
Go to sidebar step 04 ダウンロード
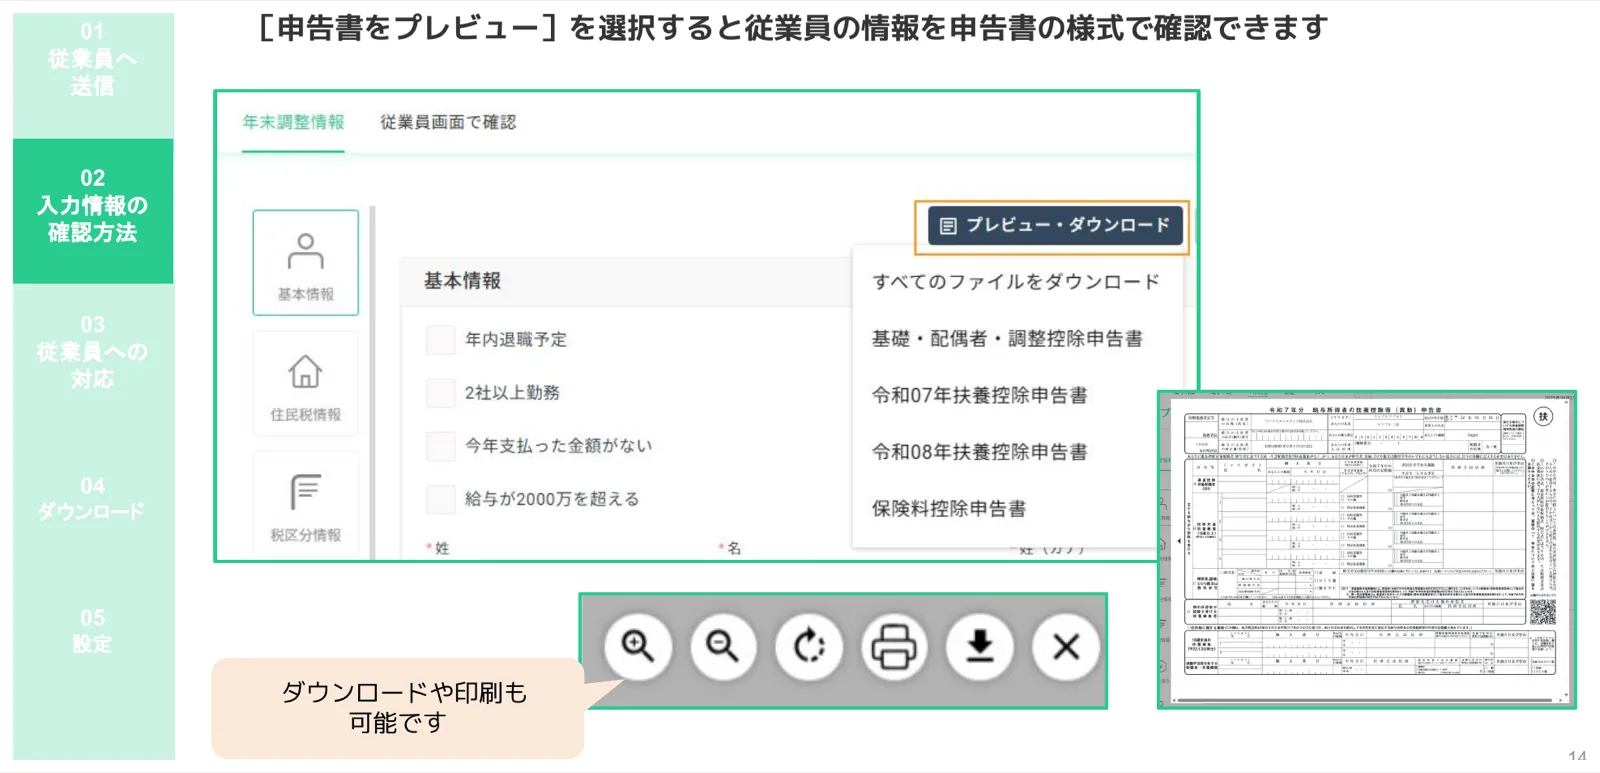(x=93, y=498)
